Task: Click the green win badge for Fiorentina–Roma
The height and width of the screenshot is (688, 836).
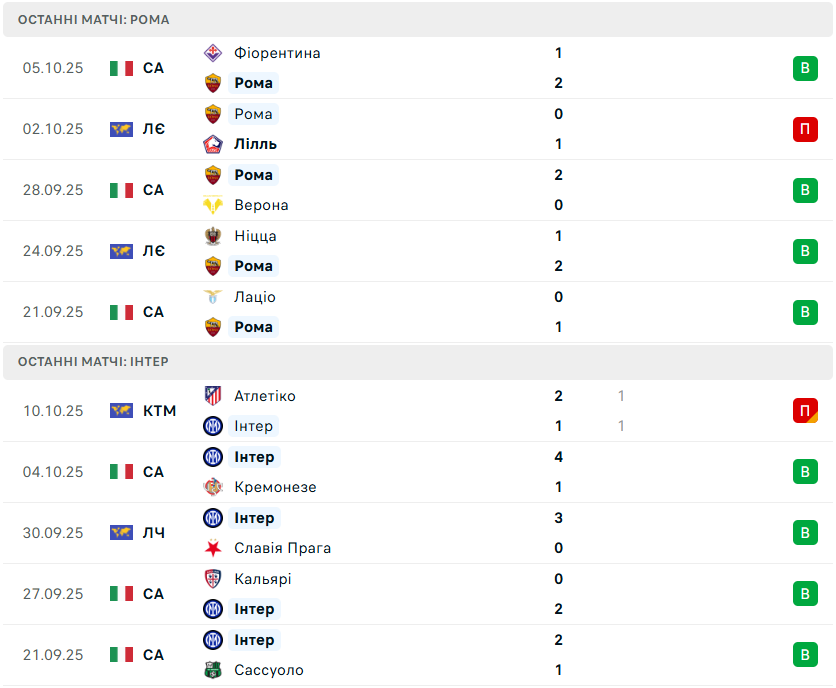Action: (805, 68)
